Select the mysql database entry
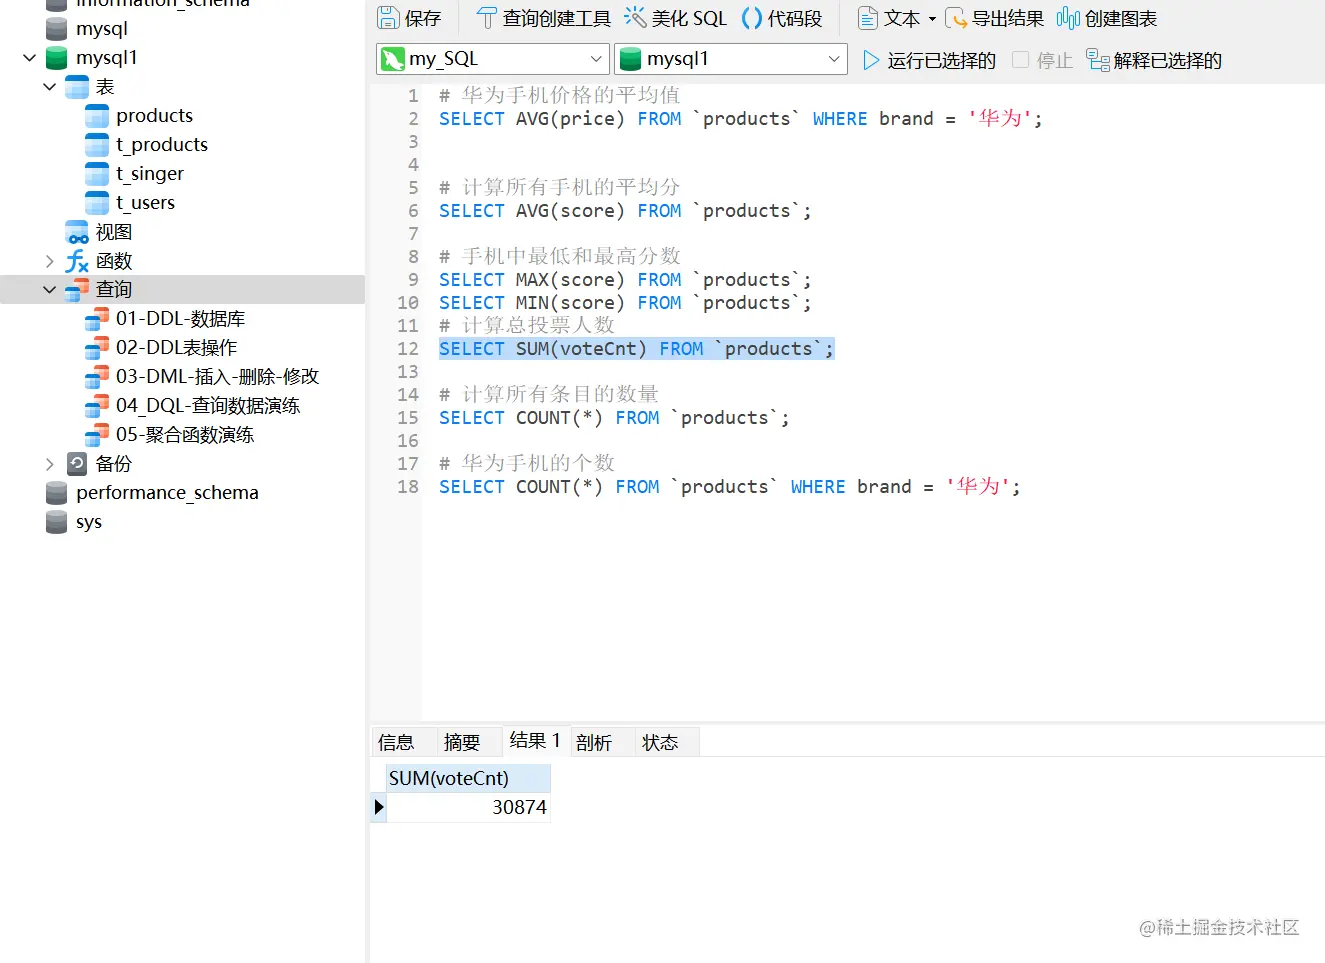This screenshot has width=1325, height=963. coord(102,29)
